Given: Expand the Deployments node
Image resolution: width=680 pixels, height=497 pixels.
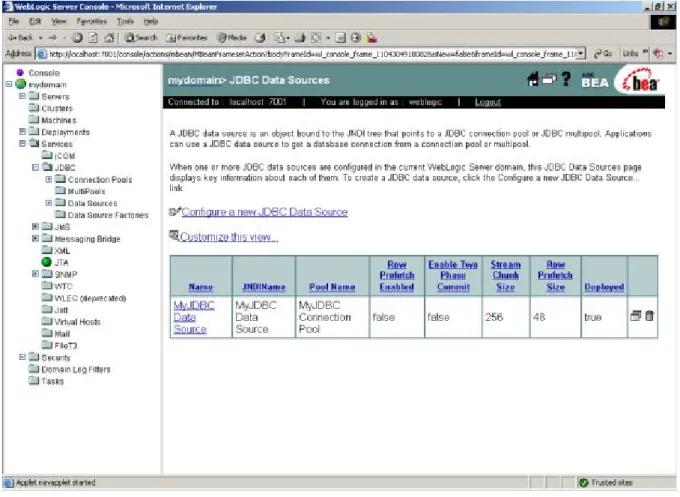Looking at the screenshot, I should (x=22, y=132).
